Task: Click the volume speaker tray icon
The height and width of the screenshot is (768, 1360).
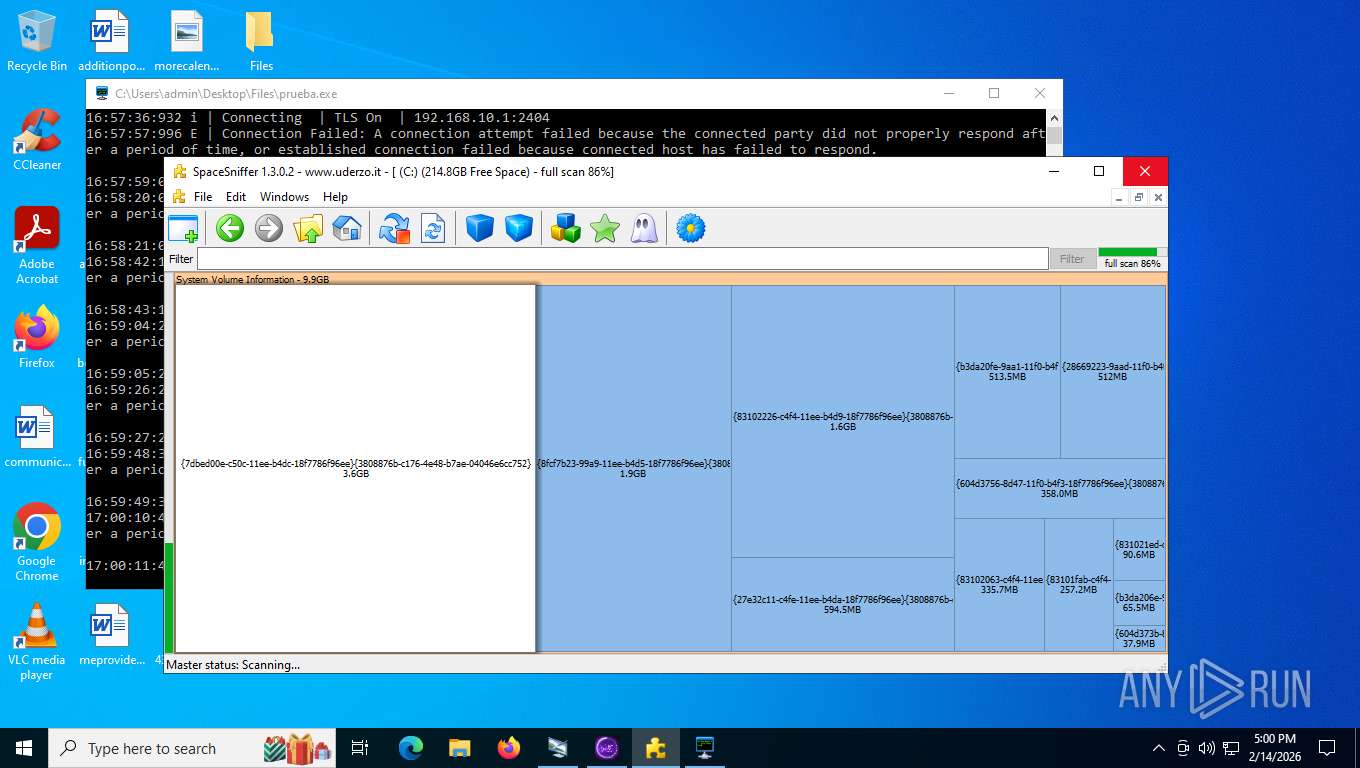Action: pyautogui.click(x=1206, y=748)
